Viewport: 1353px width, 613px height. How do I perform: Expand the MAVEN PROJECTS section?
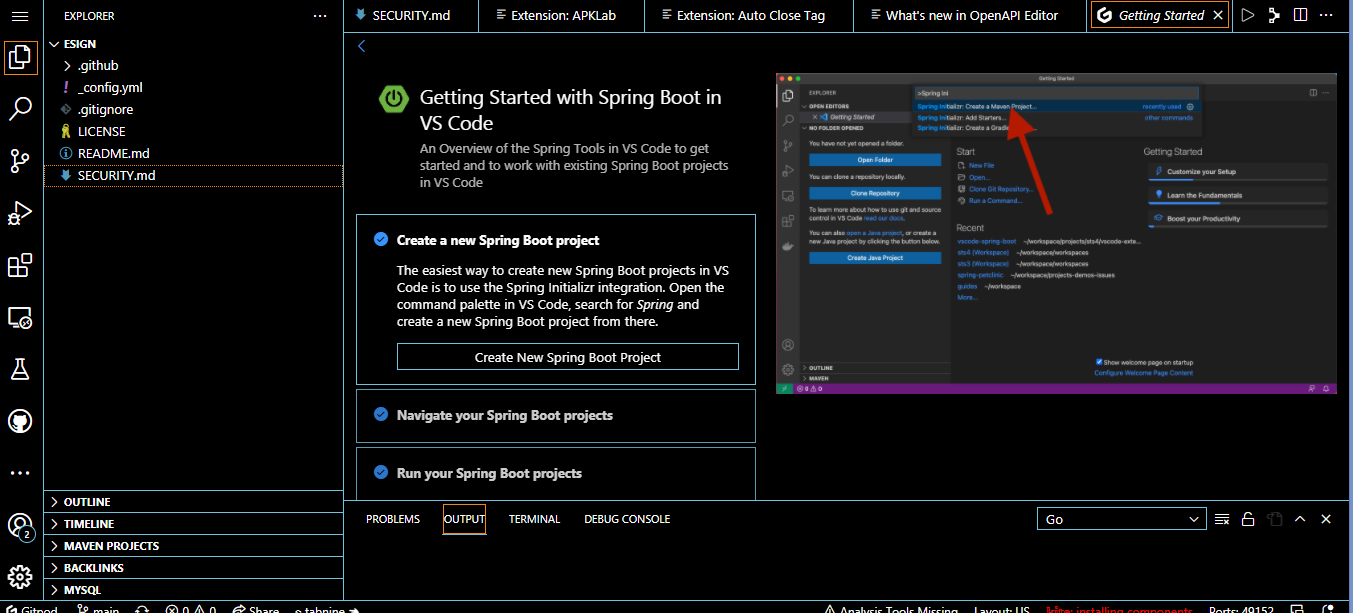(x=193, y=546)
